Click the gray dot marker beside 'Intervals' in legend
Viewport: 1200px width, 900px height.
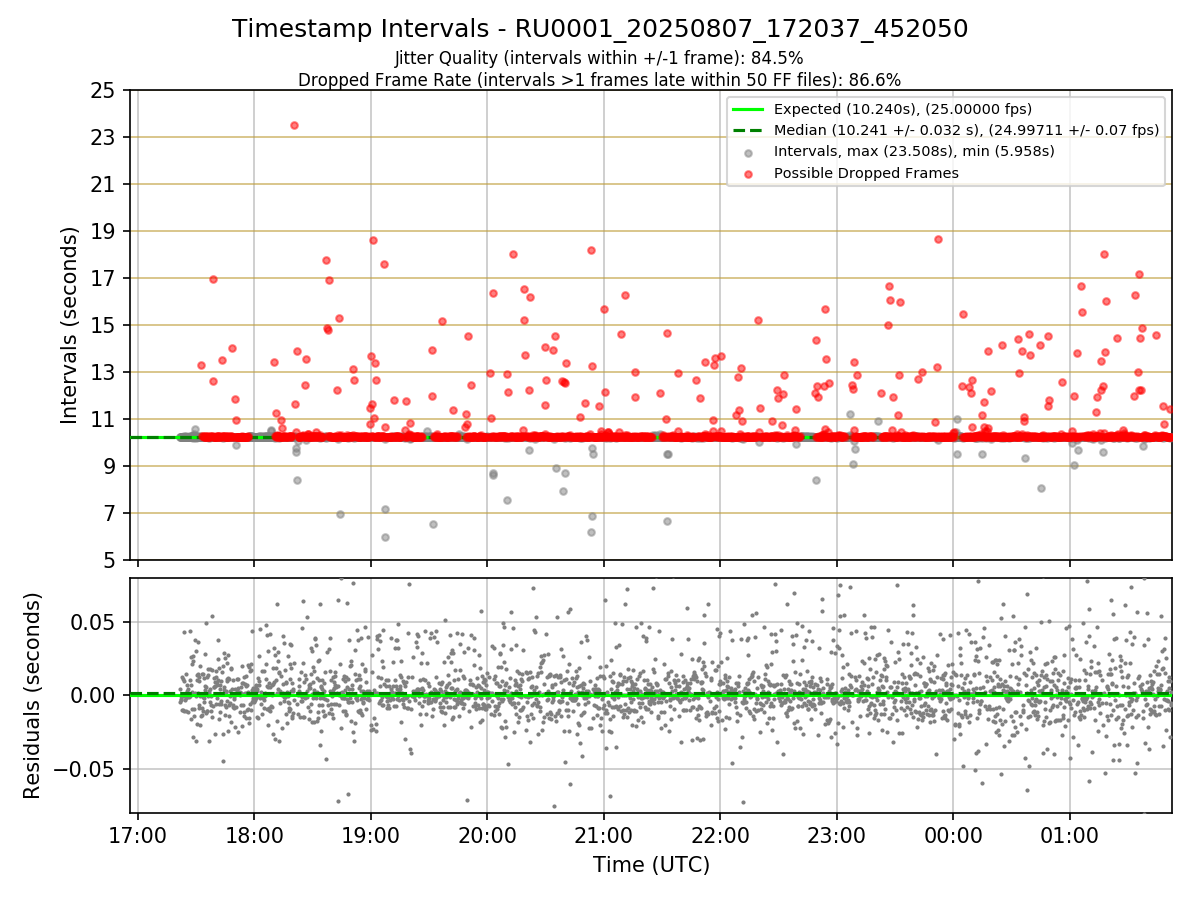750,152
